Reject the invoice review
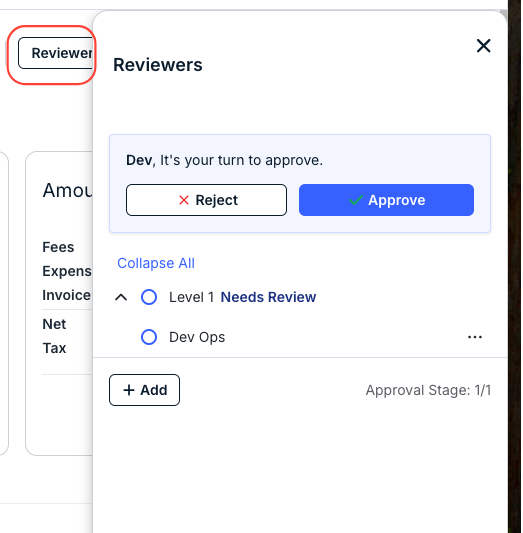Screen dimensions: 523x533 (x=206, y=200)
